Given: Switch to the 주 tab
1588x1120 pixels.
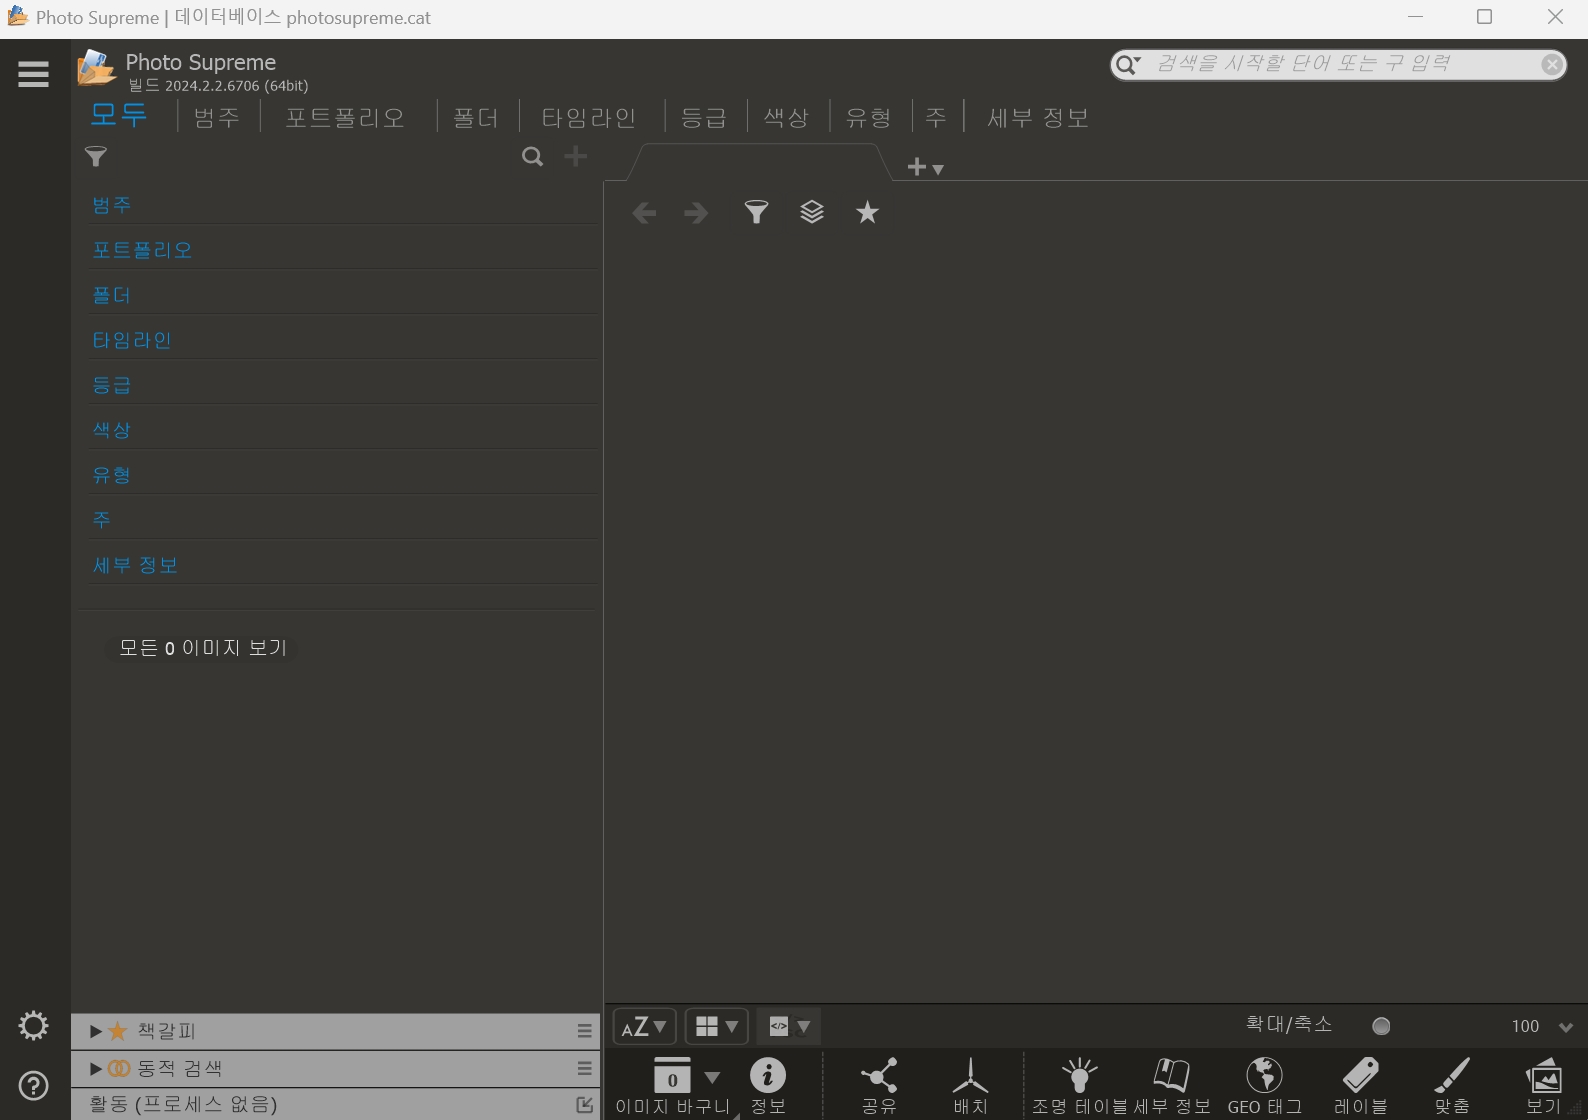Looking at the screenshot, I should coord(936,117).
